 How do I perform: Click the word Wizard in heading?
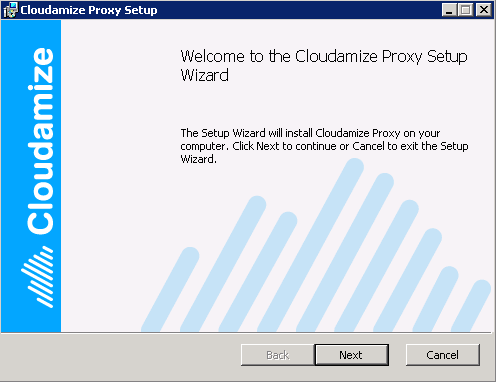click(204, 75)
